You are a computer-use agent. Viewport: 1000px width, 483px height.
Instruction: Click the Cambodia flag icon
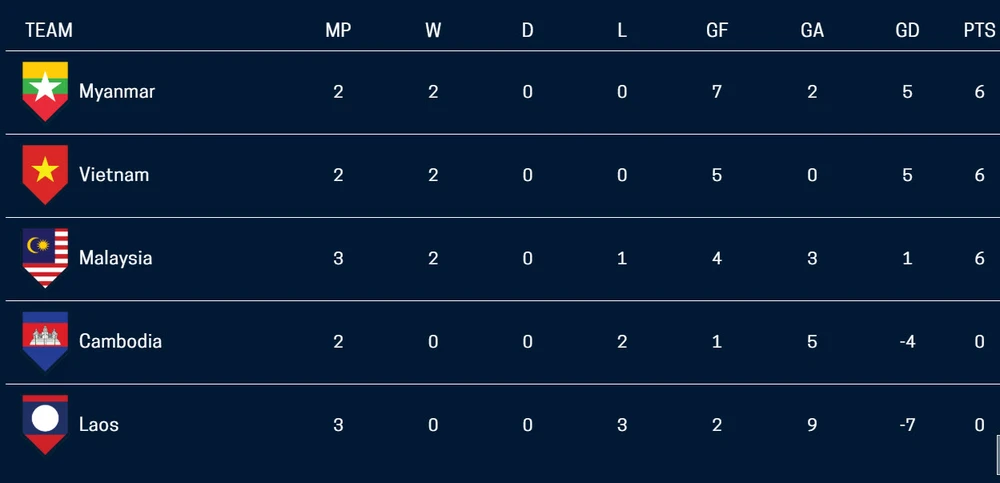coord(45,340)
